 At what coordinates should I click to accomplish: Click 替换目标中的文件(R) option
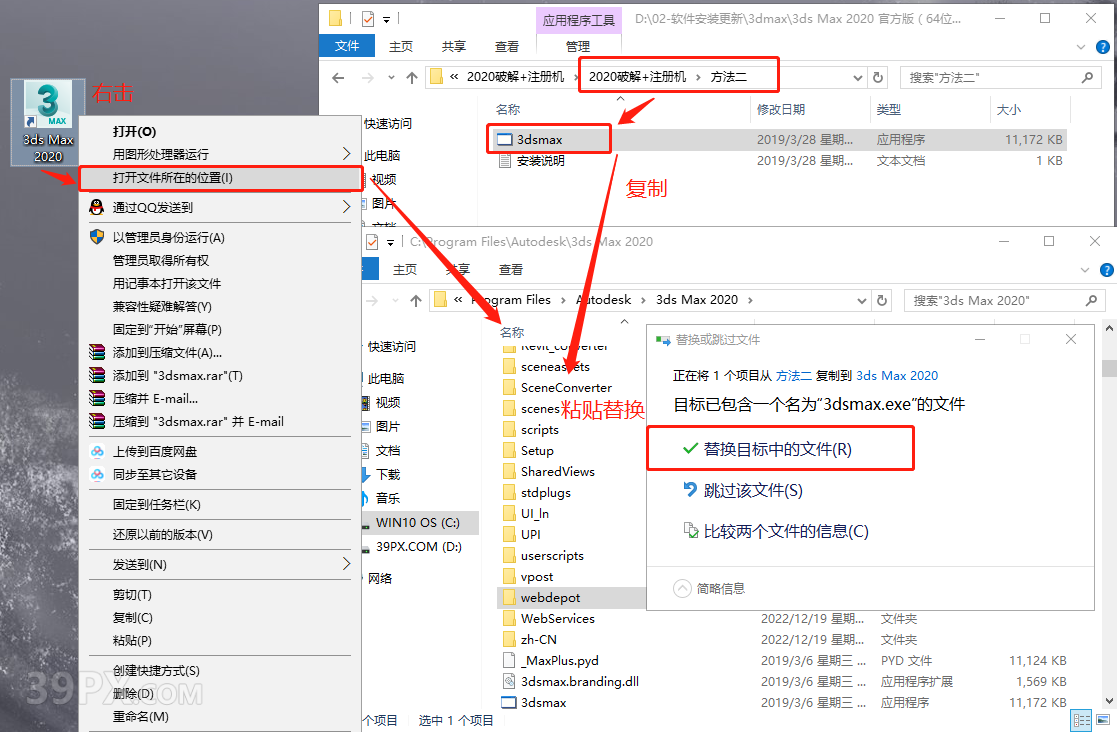[777, 449]
